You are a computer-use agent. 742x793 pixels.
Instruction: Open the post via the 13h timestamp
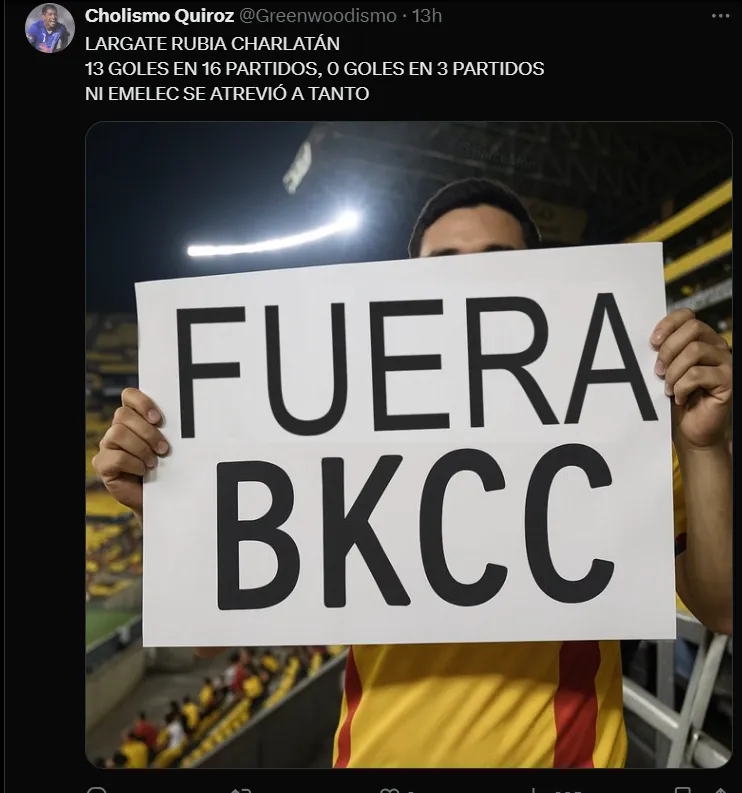coord(427,16)
